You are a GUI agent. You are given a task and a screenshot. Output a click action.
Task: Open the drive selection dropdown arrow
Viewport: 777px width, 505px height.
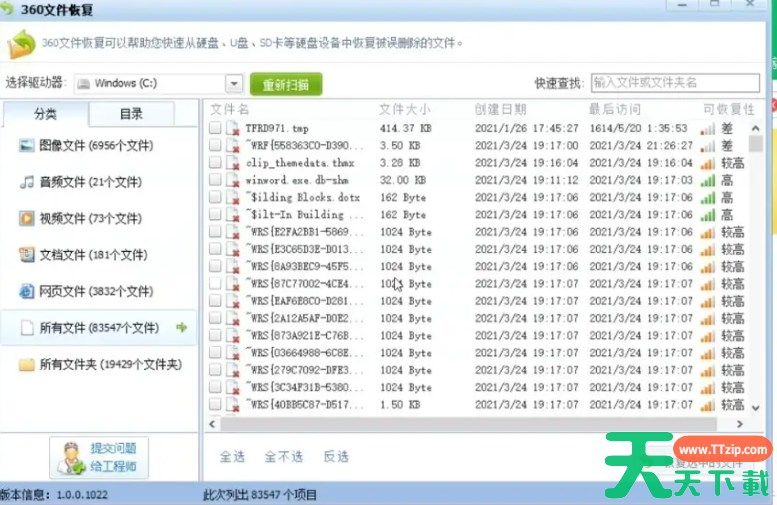234,84
